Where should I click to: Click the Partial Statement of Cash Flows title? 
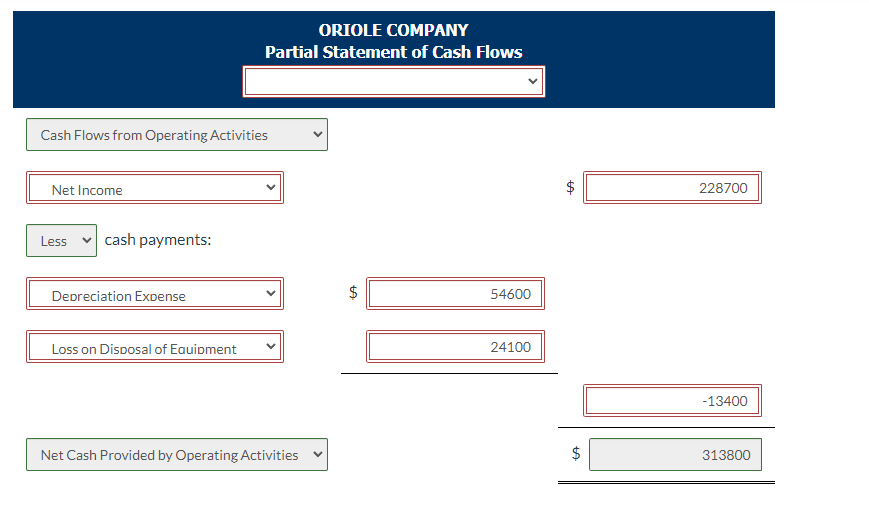[x=393, y=52]
